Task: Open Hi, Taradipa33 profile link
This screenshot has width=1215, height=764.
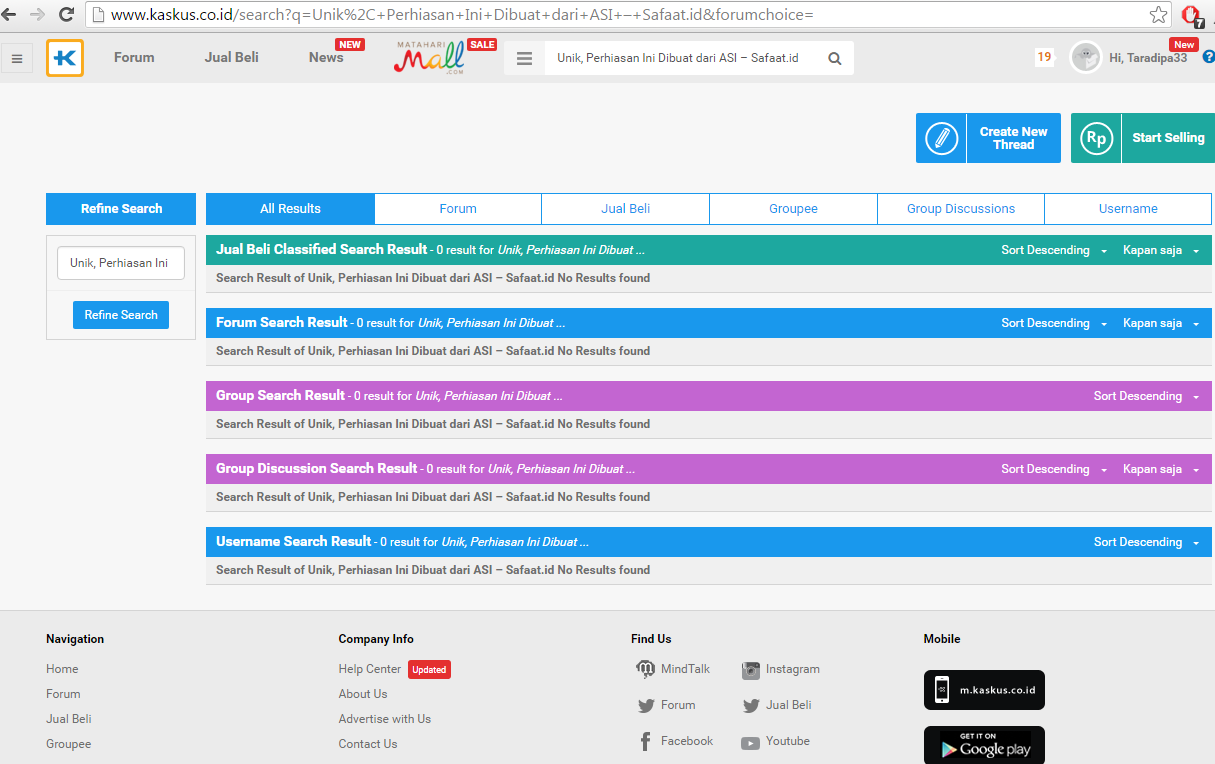Action: (1148, 58)
